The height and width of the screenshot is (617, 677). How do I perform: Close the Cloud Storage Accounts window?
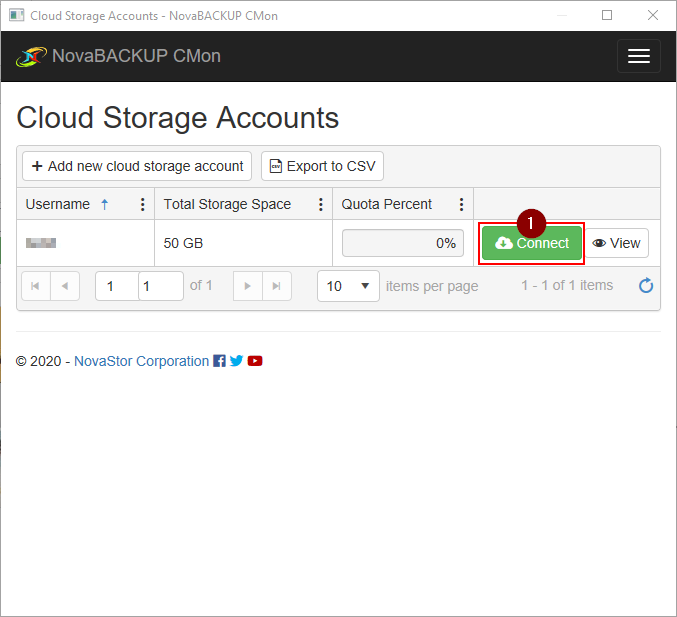653,15
